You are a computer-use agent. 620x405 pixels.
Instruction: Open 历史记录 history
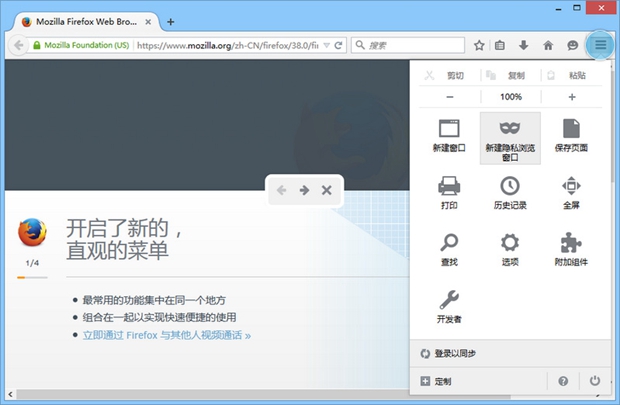coord(510,193)
